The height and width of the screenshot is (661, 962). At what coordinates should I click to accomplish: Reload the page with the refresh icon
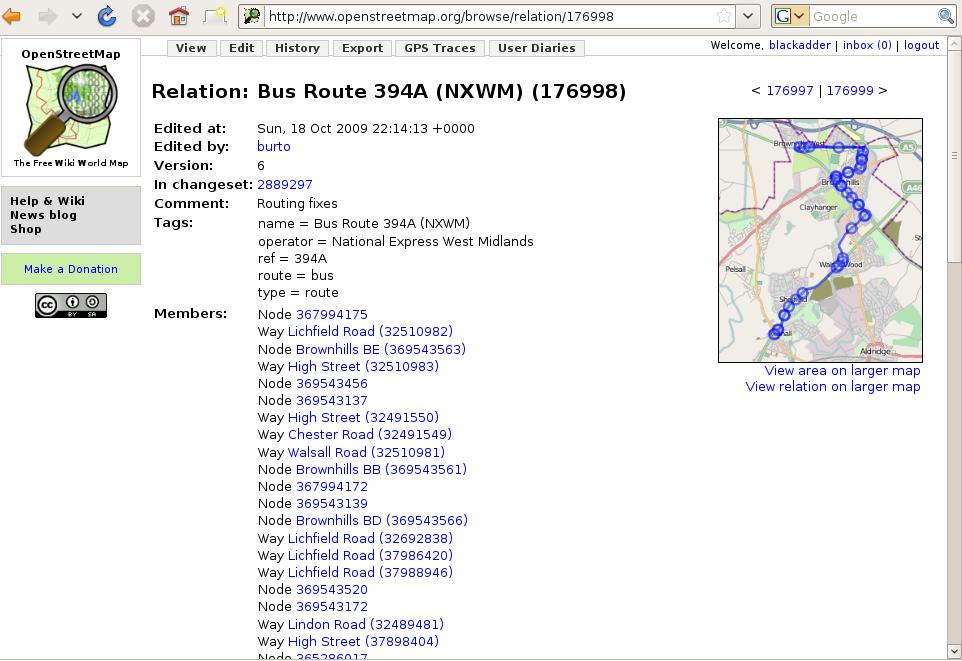(x=107, y=16)
